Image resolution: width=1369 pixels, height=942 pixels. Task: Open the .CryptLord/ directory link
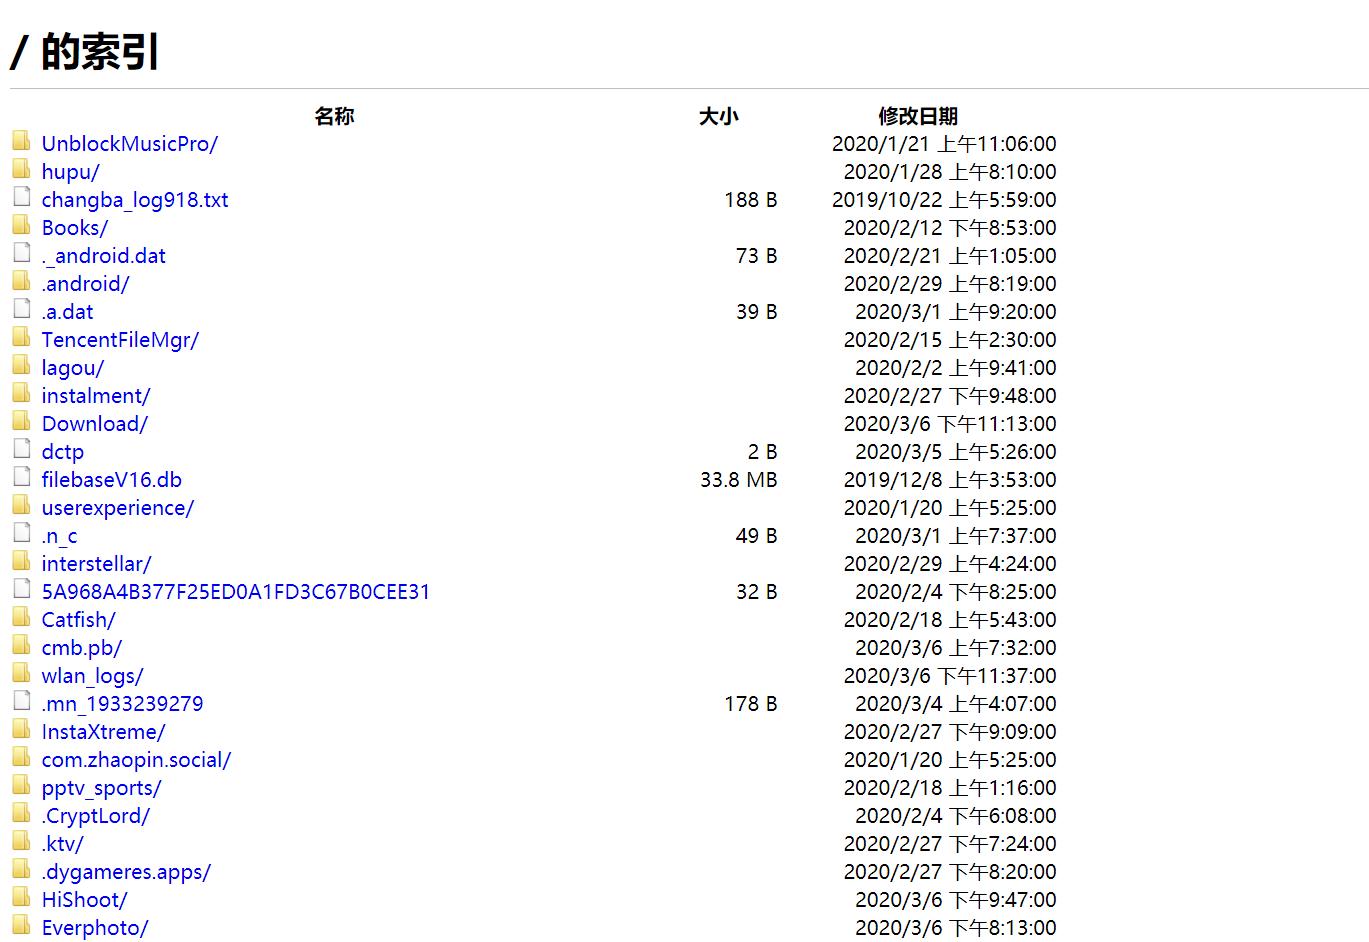(96, 816)
